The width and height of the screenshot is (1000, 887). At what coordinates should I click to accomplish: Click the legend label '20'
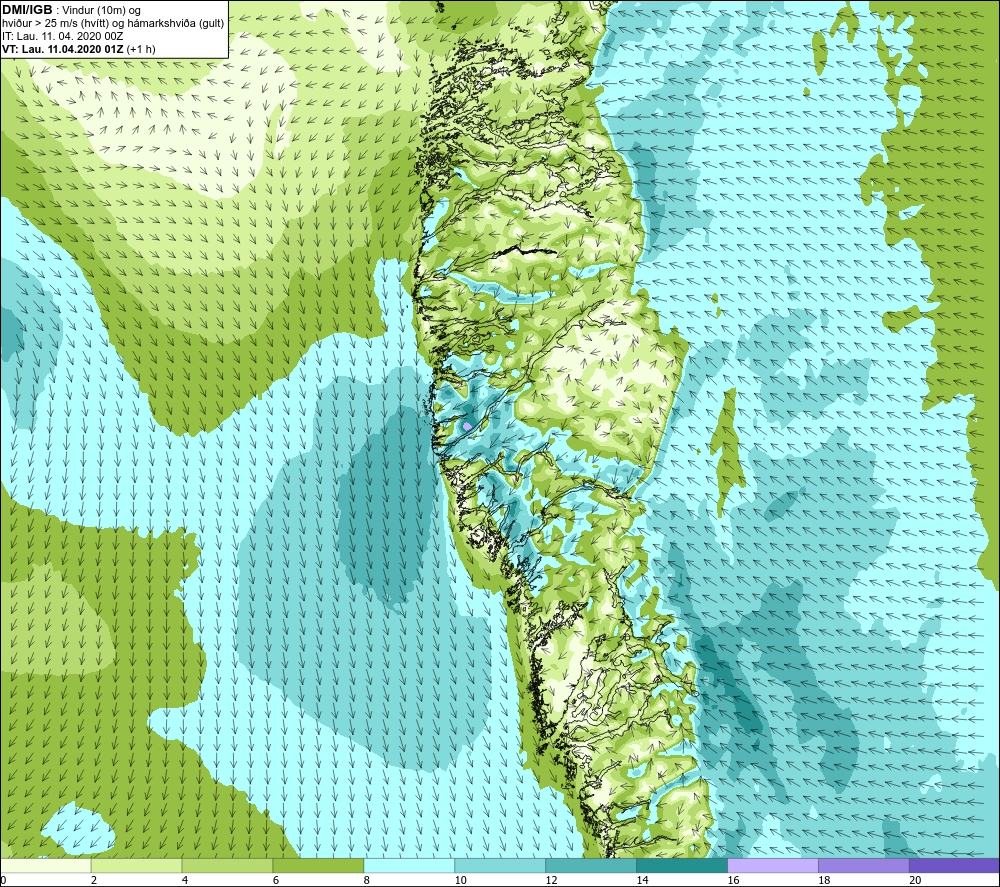[x=915, y=880]
